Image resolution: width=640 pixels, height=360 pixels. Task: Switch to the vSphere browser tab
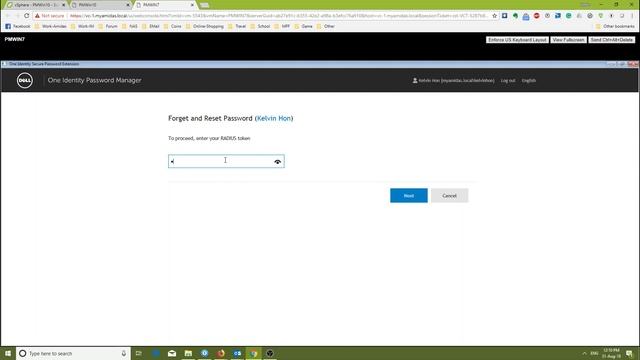[x=35, y=5]
